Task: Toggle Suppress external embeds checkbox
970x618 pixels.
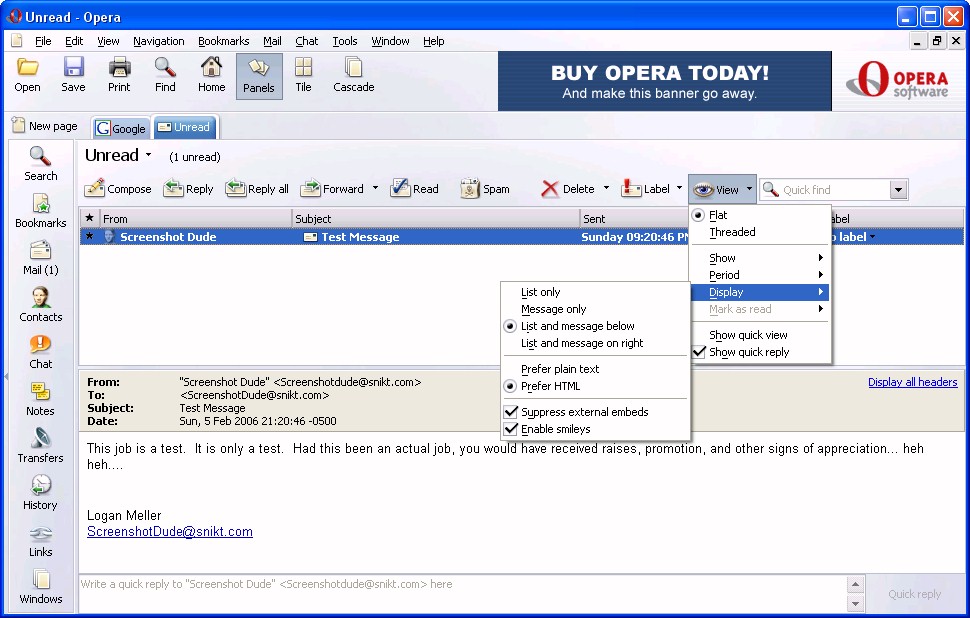Action: 511,412
